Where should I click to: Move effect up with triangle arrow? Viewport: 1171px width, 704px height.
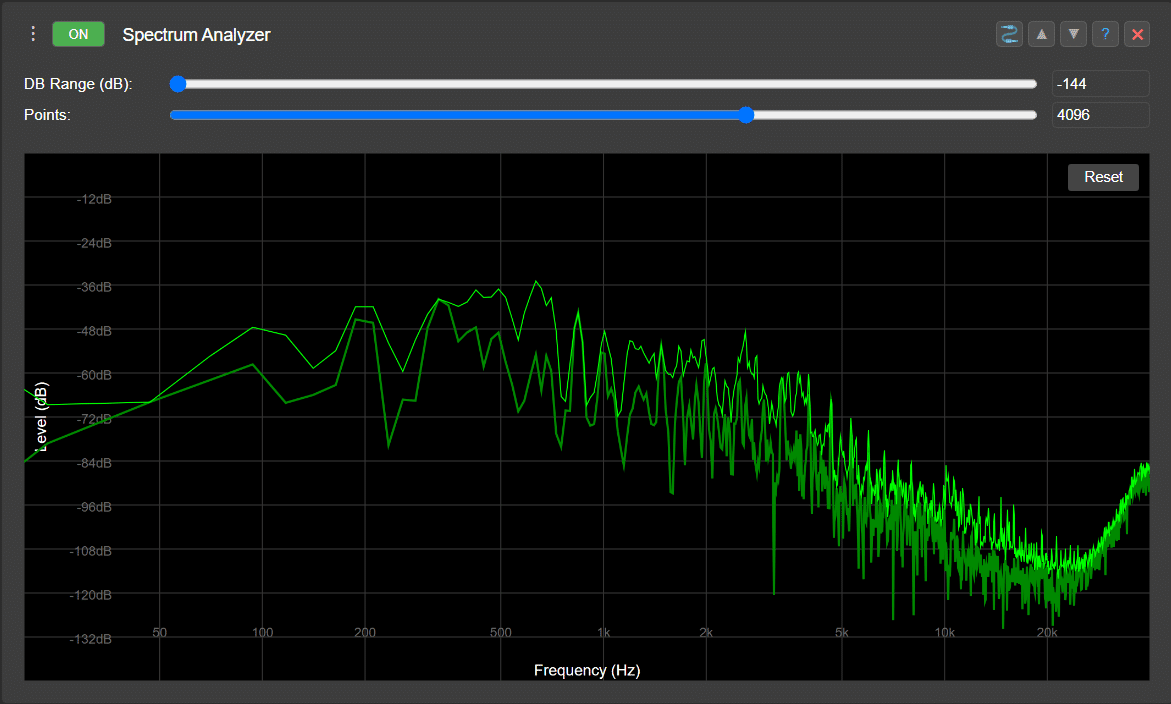(1041, 34)
